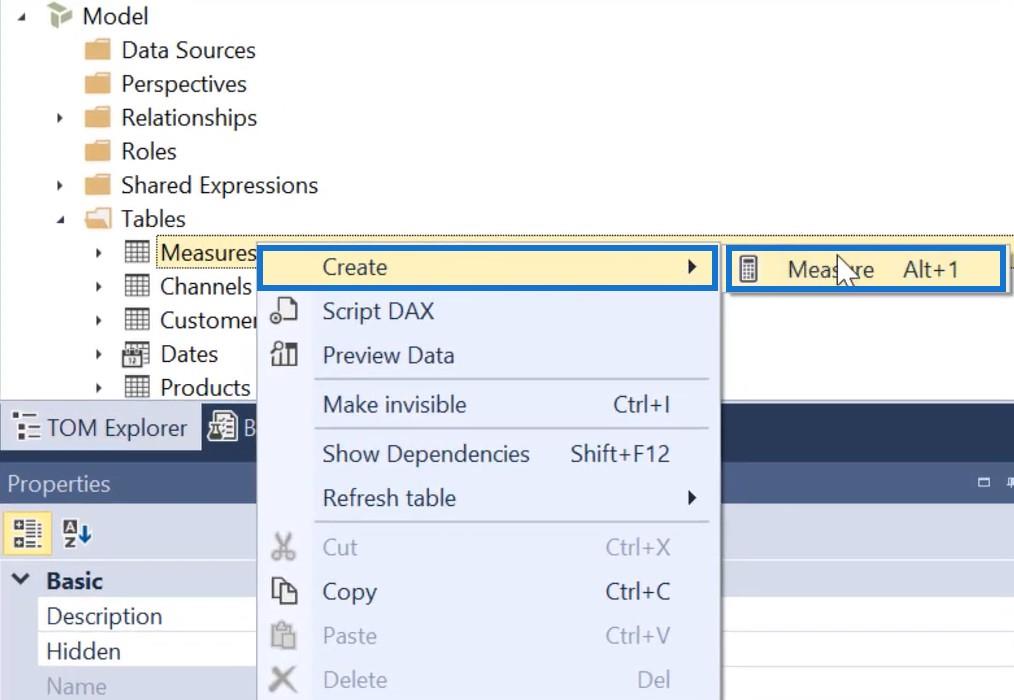
Task: Collapse the Model root node
Action: (22, 17)
